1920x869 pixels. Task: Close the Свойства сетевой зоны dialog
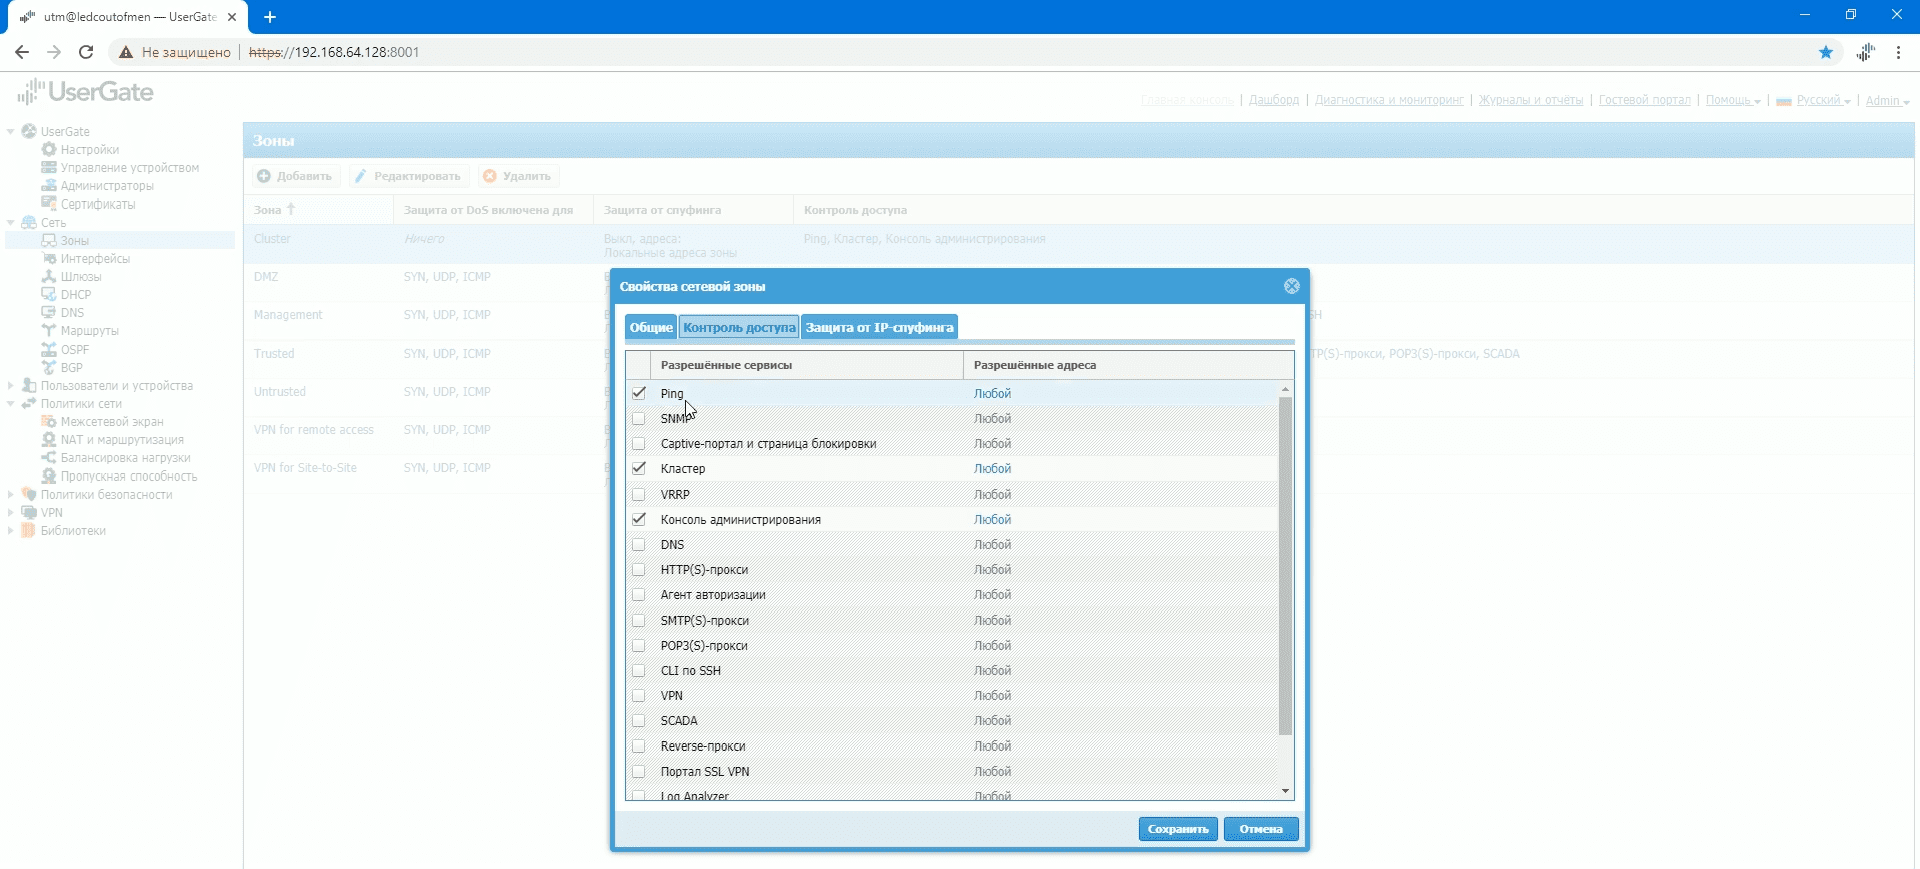coord(1292,286)
